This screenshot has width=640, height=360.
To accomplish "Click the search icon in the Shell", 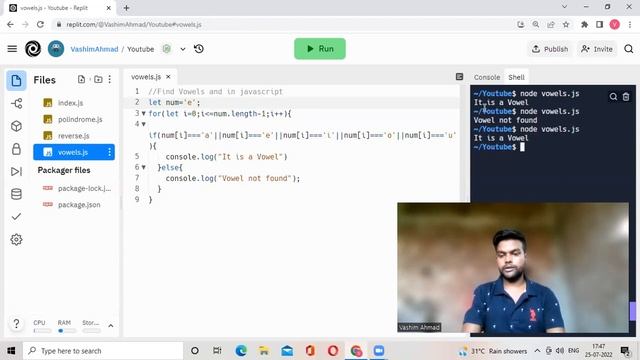I will click(613, 97).
